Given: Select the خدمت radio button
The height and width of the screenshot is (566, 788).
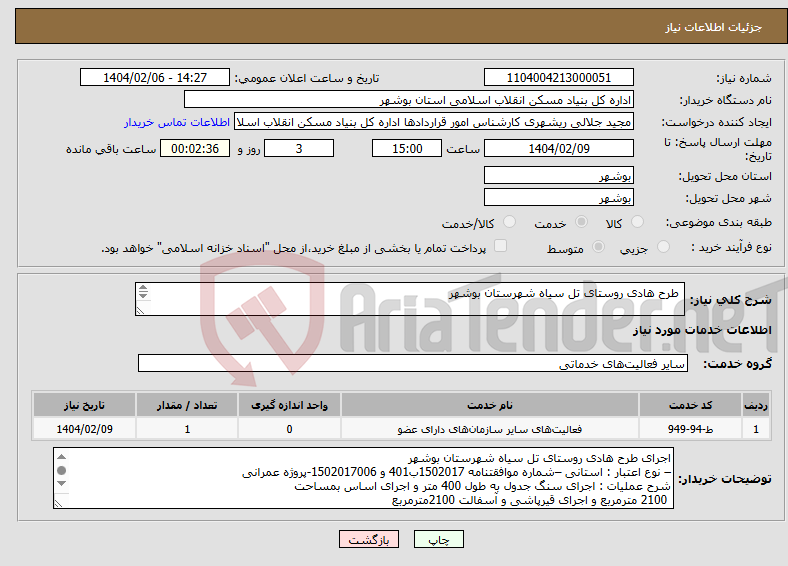Looking at the screenshot, I should pos(581,222).
